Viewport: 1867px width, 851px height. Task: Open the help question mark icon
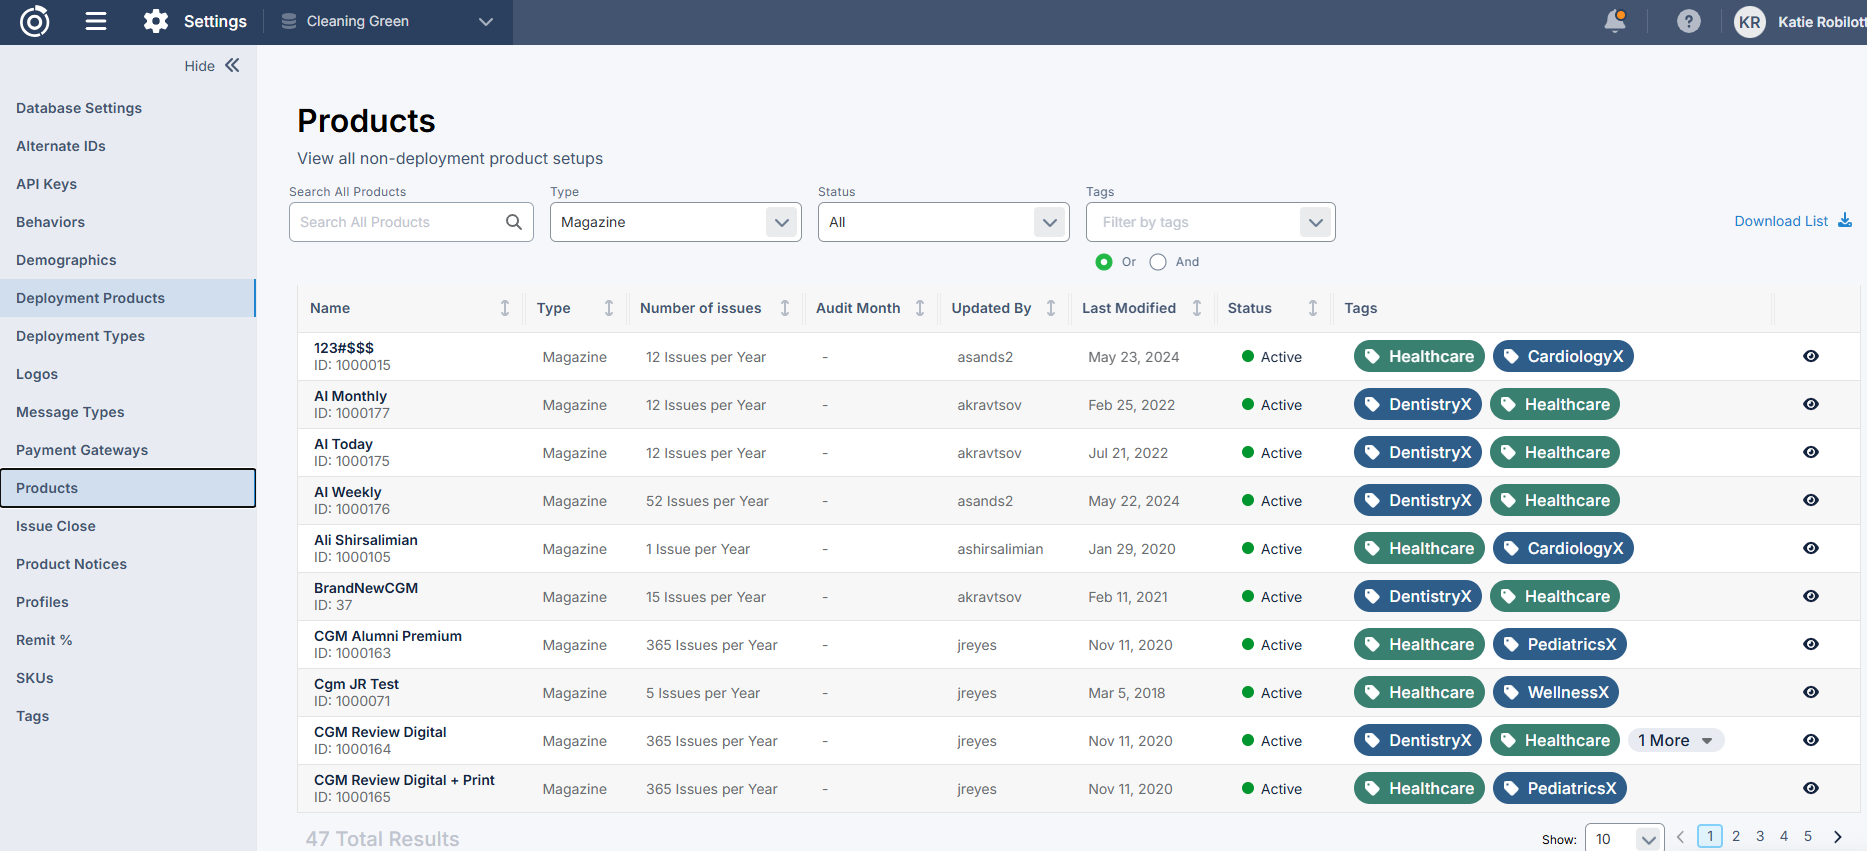1688,21
